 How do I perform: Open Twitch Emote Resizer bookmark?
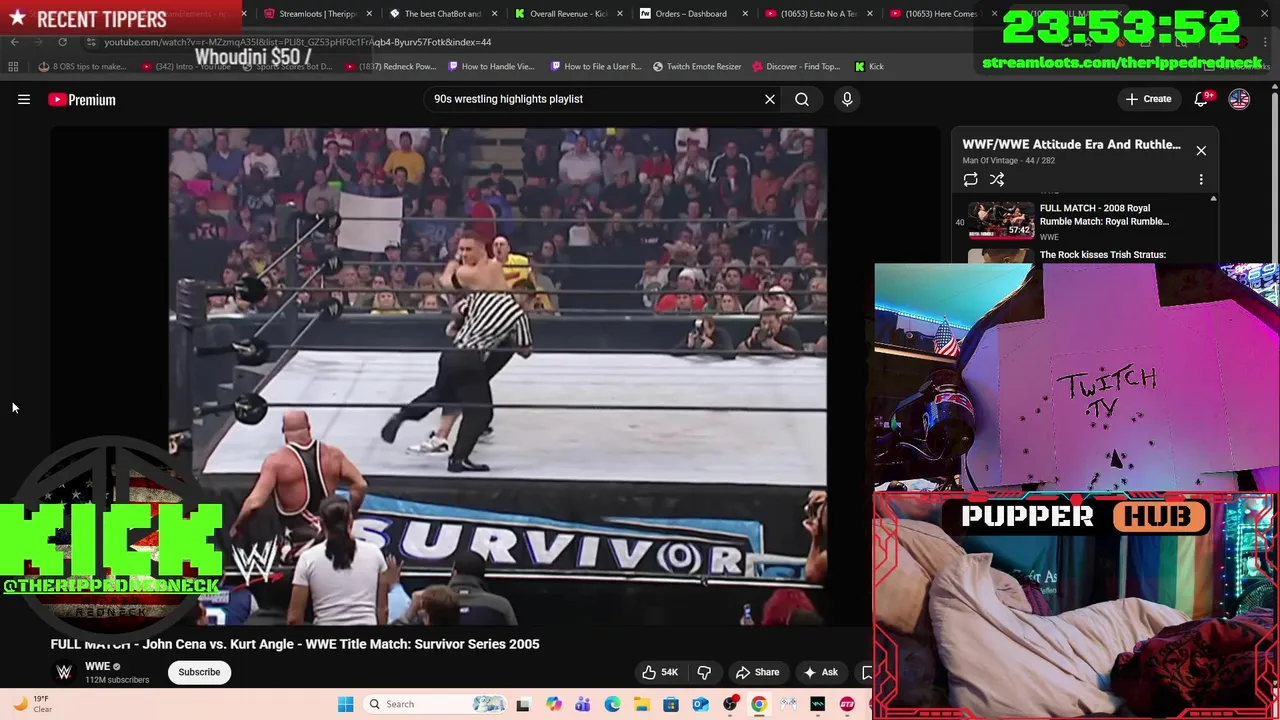pos(697,66)
